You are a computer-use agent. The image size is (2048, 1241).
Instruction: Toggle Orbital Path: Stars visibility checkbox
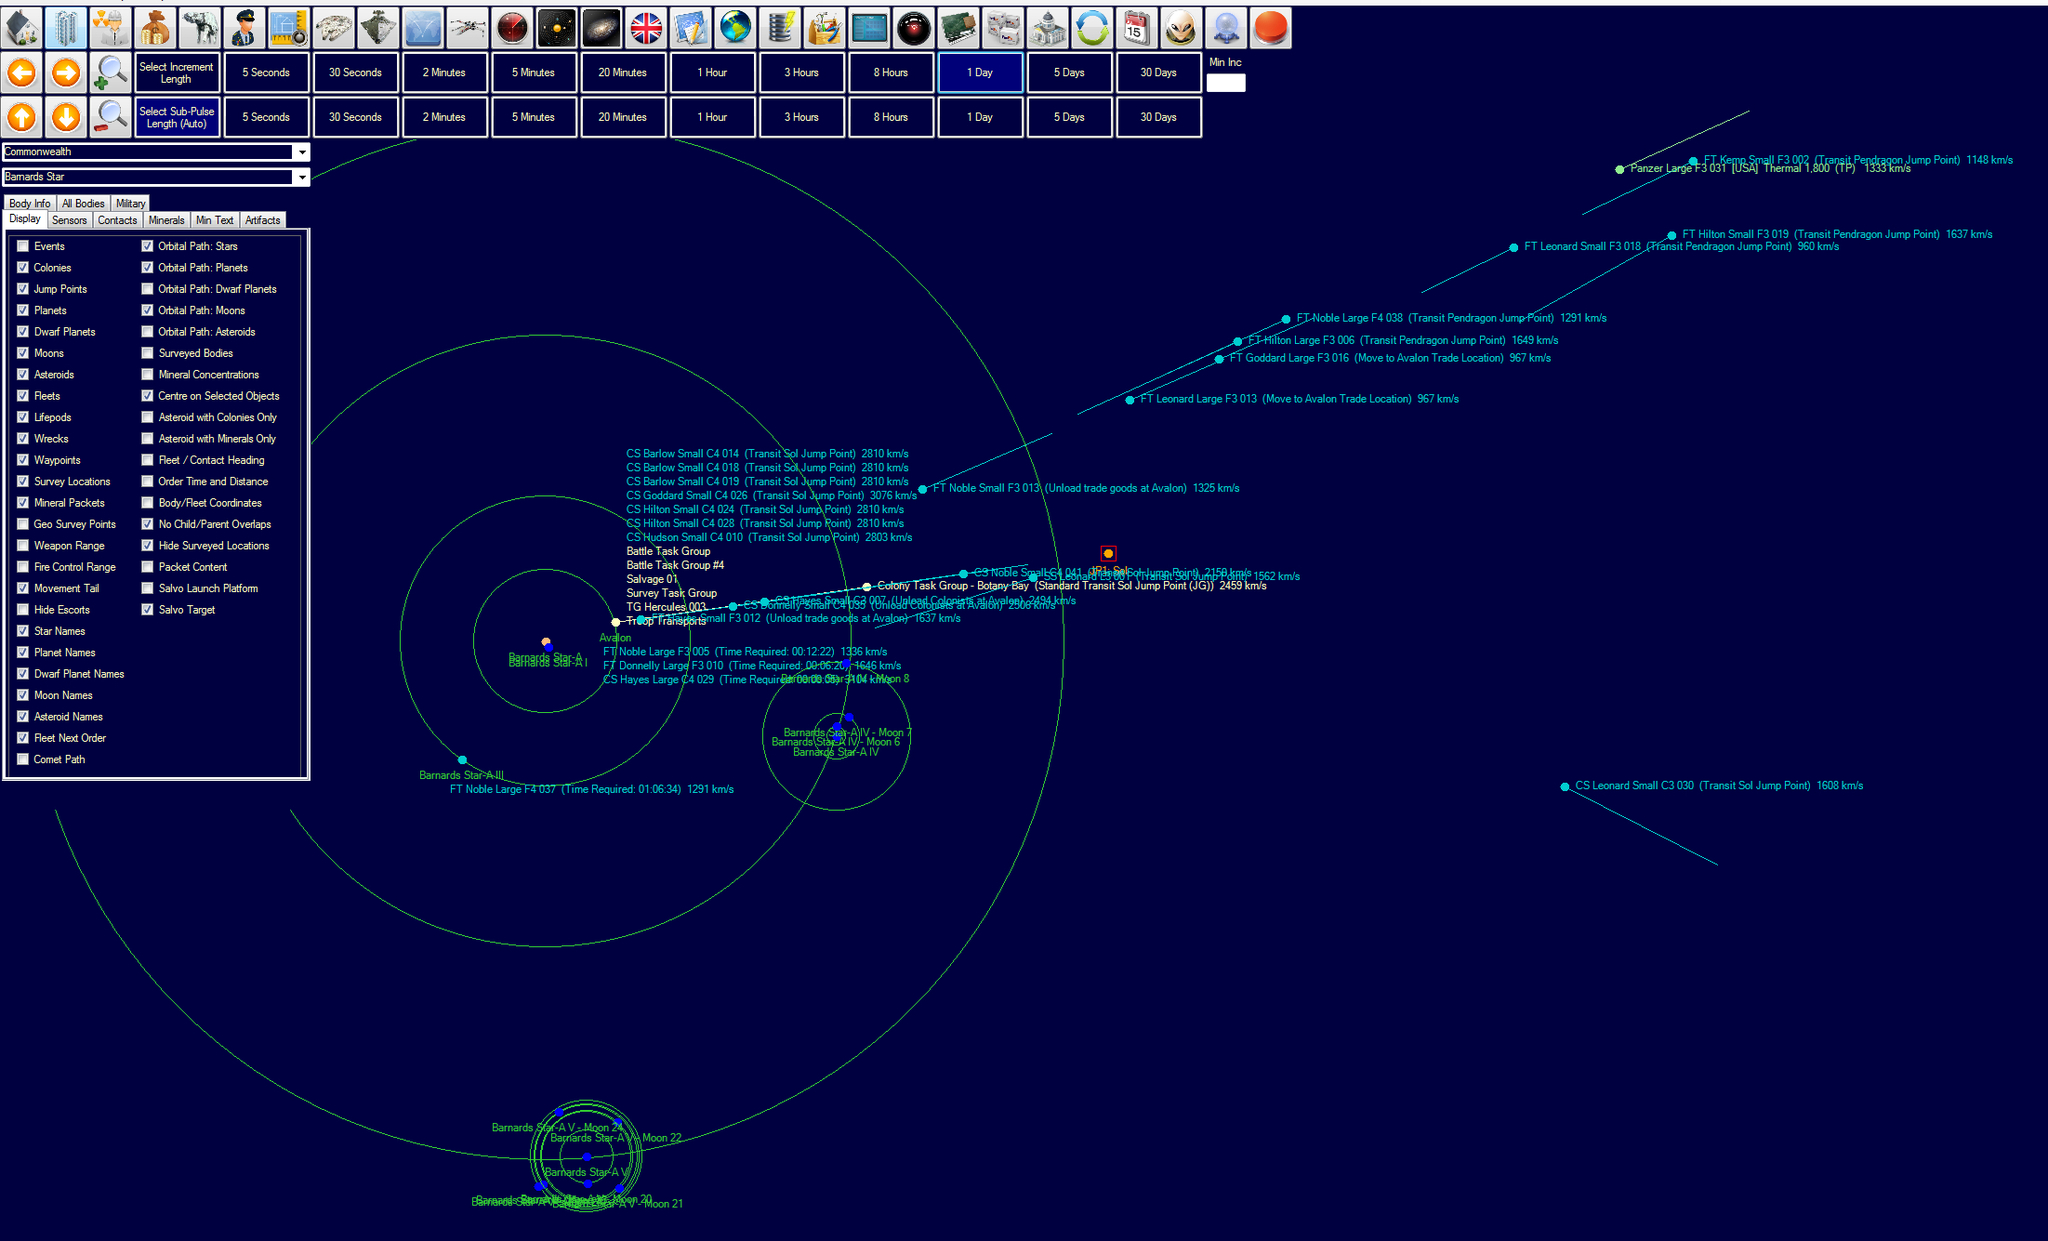coord(145,244)
